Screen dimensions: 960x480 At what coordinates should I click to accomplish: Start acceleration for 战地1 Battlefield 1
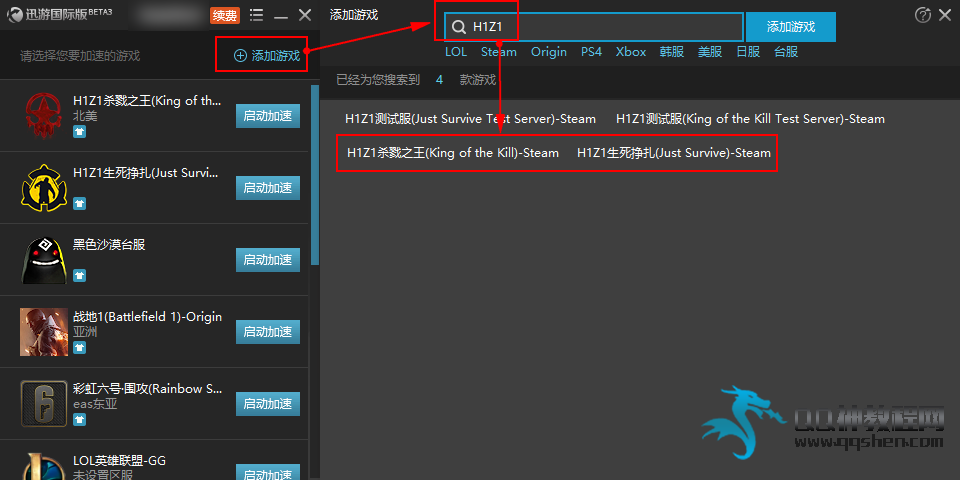point(268,332)
